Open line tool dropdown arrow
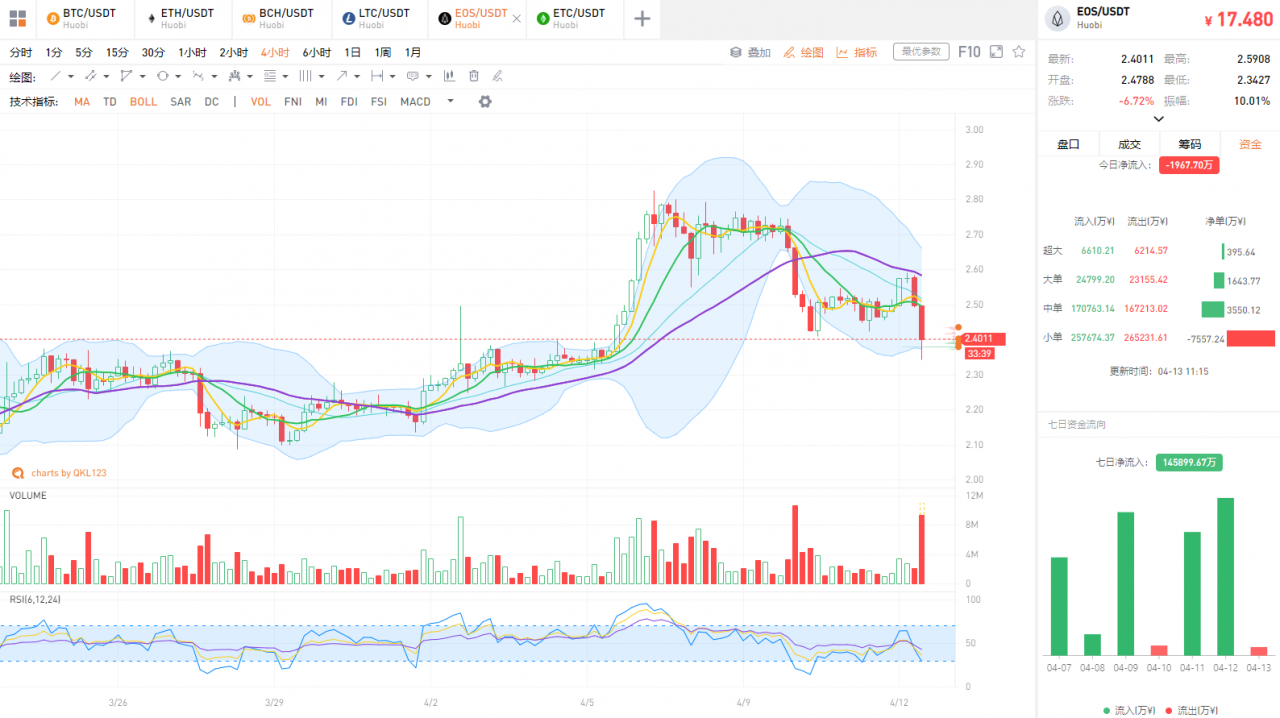The image size is (1280, 718). click(x=71, y=77)
